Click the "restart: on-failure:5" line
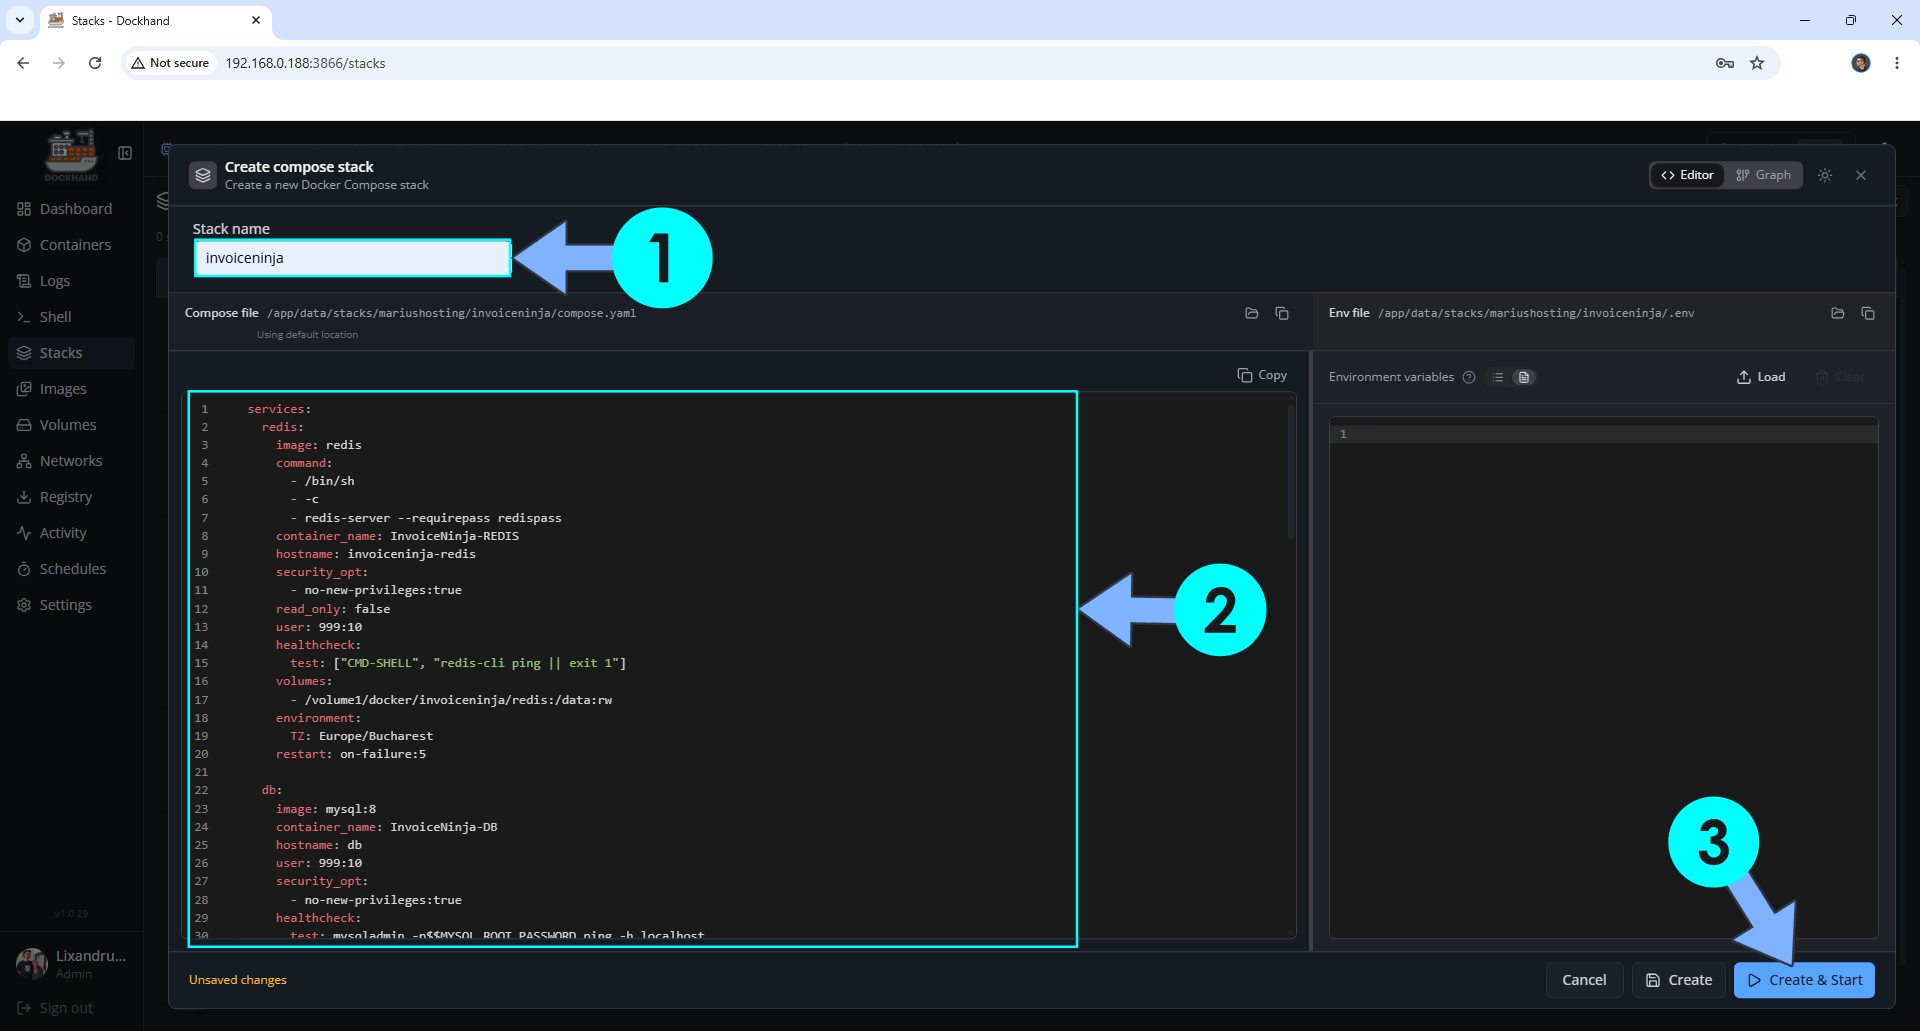This screenshot has width=1920, height=1031. [x=351, y=754]
